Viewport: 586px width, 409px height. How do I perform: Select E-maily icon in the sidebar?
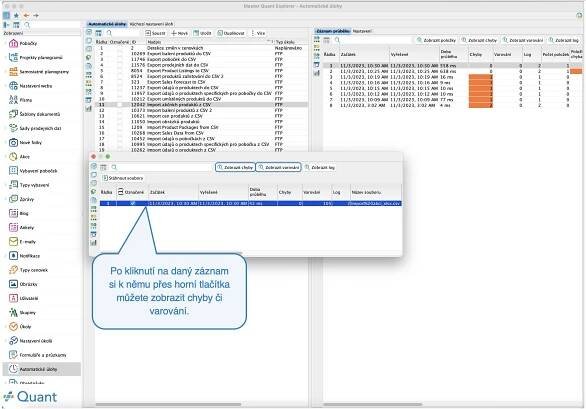tap(13, 242)
